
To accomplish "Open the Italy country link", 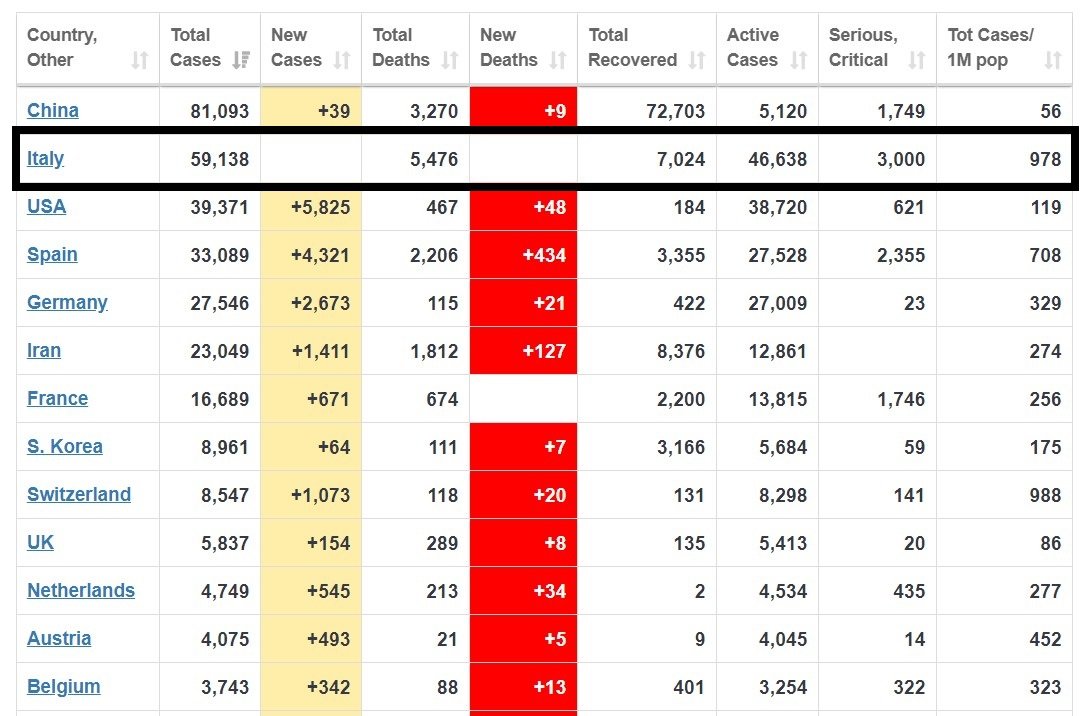I will tap(46, 159).
